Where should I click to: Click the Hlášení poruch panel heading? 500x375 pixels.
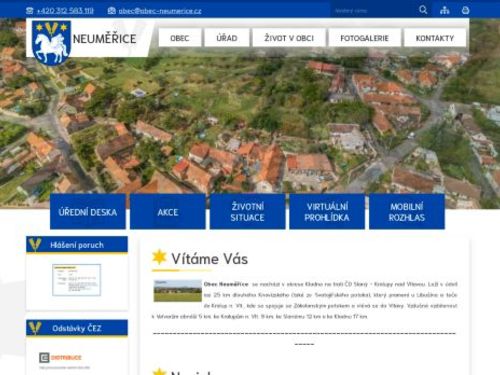pyautogui.click(x=77, y=245)
